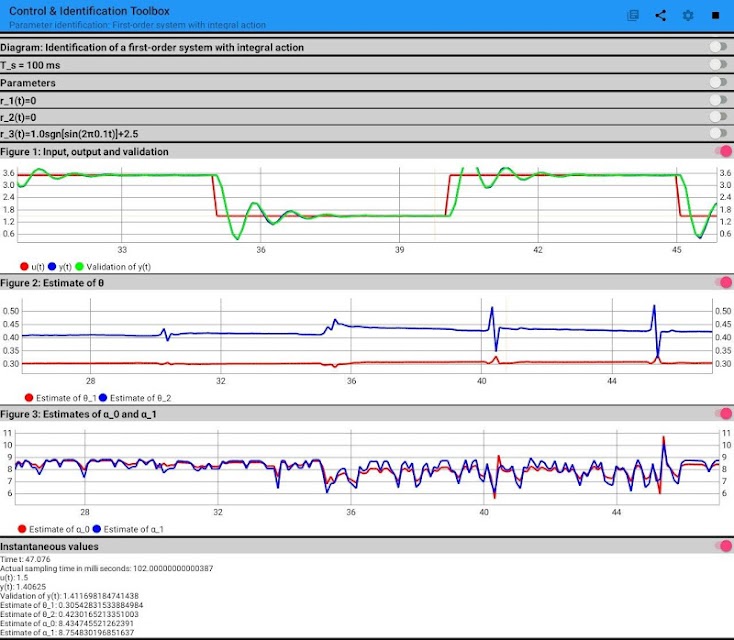
Task: Open settings with the gear icon
Action: 688,15
